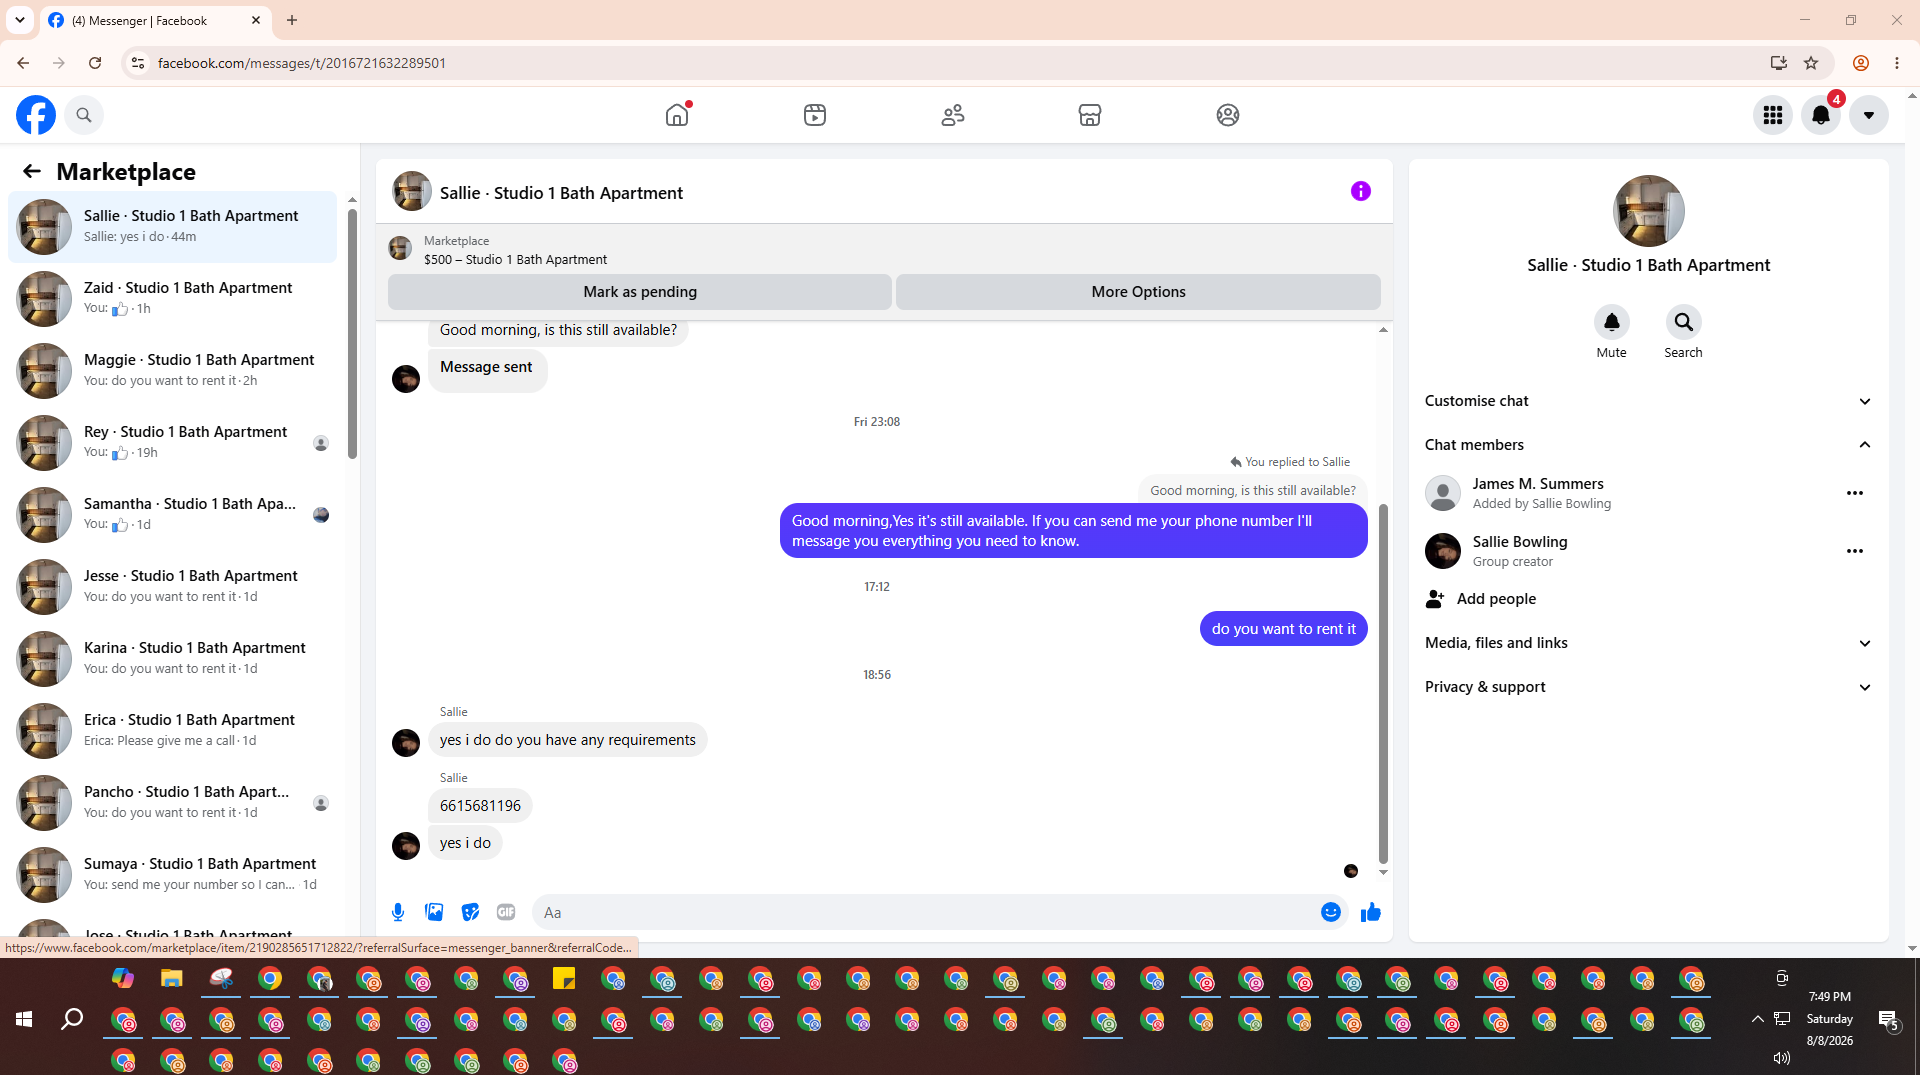
Task: Open a new browser tab
Action: 292,20
